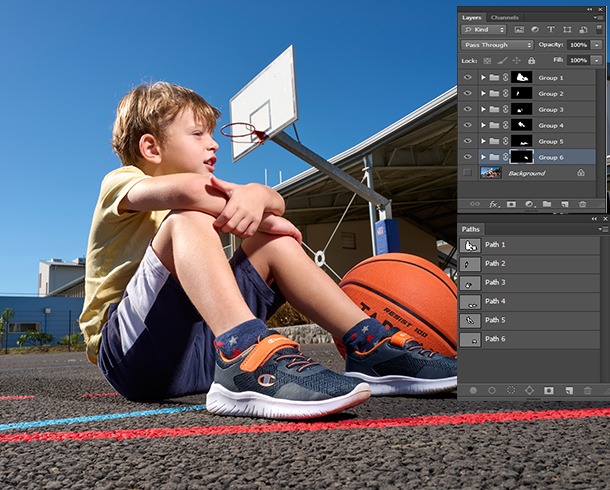610x490 pixels.
Task: Make work path from selection
Action: tap(529, 390)
